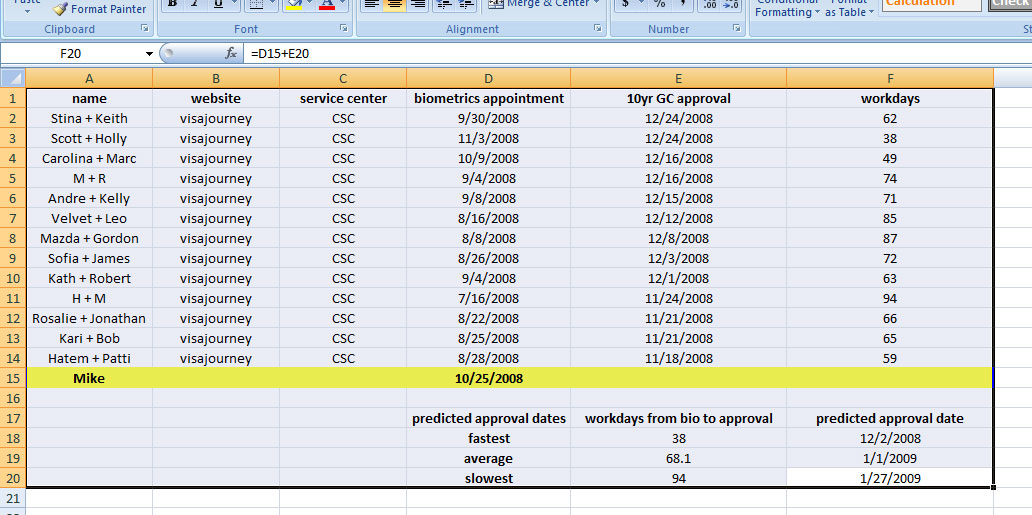Image resolution: width=1032 pixels, height=515 pixels.
Task: Click the Format Painter brush icon
Action: click(x=60, y=9)
